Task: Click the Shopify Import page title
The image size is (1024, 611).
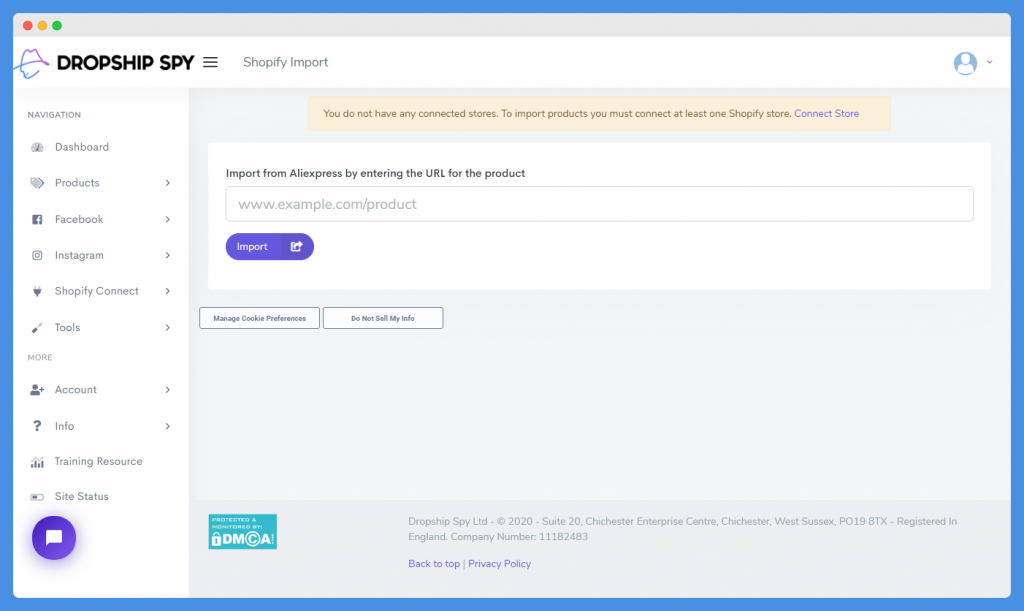Action: coord(285,63)
